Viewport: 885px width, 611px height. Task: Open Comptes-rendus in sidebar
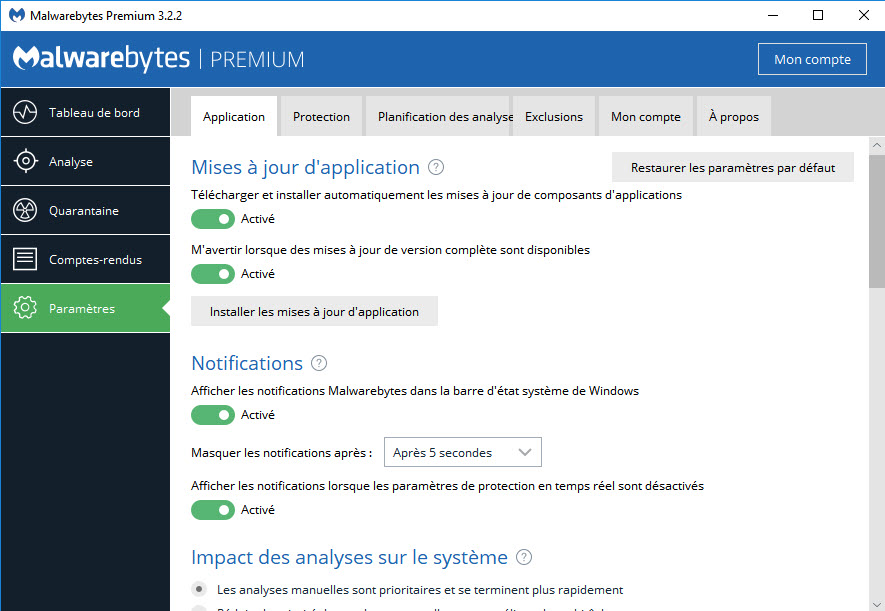tap(85, 260)
